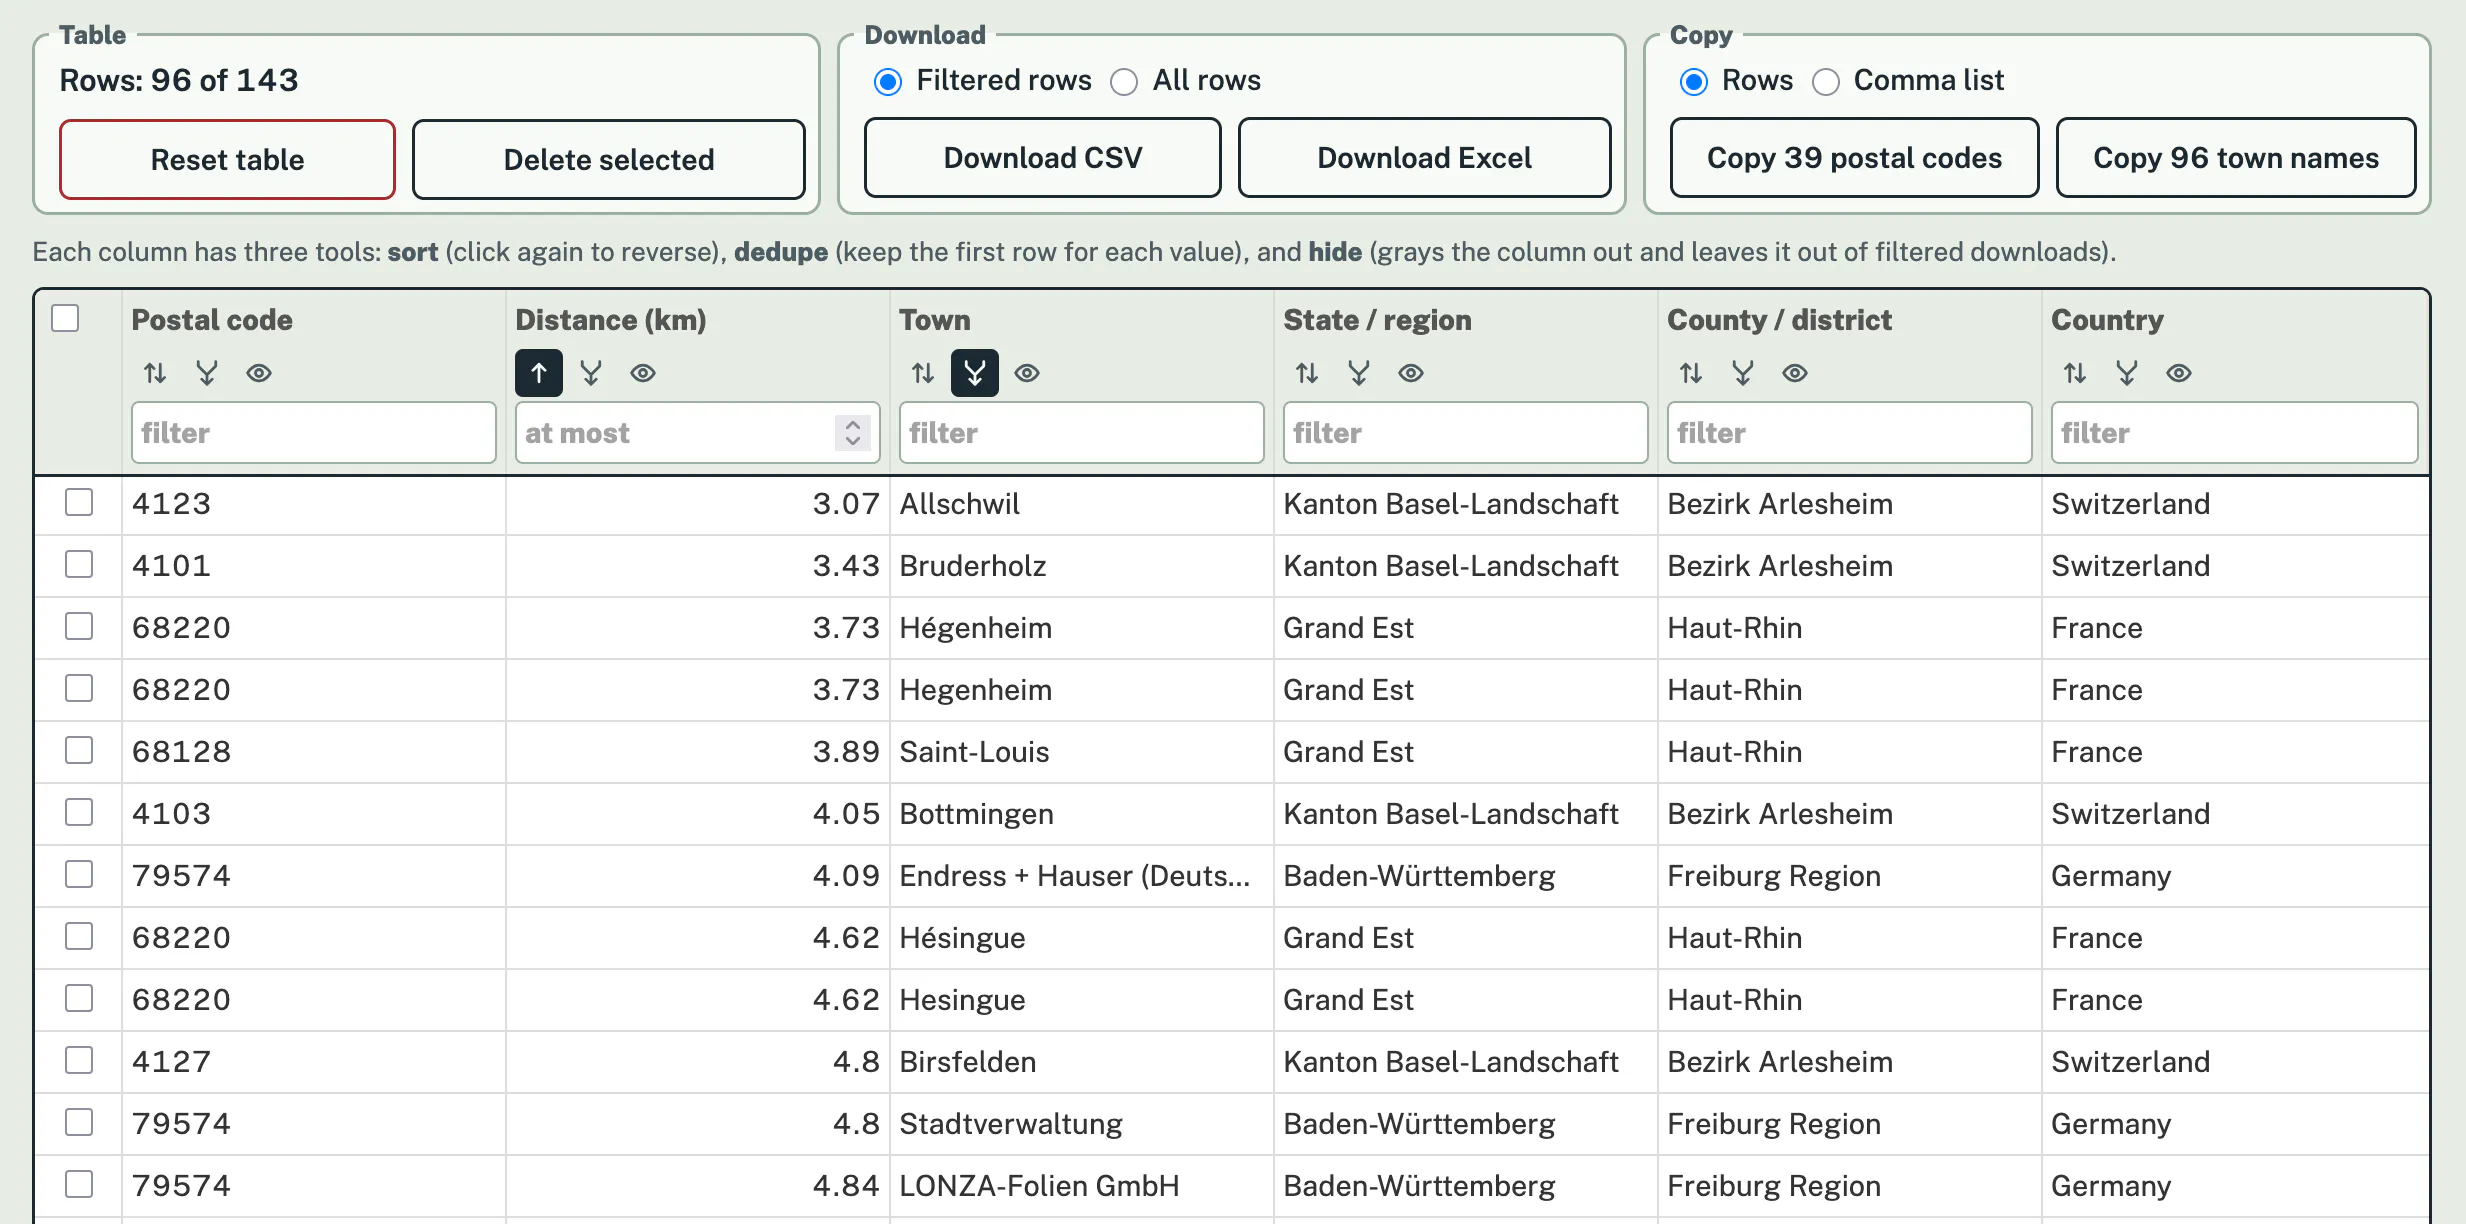Sort the State / region column
Image resolution: width=2466 pixels, height=1224 pixels.
pyautogui.click(x=1307, y=373)
